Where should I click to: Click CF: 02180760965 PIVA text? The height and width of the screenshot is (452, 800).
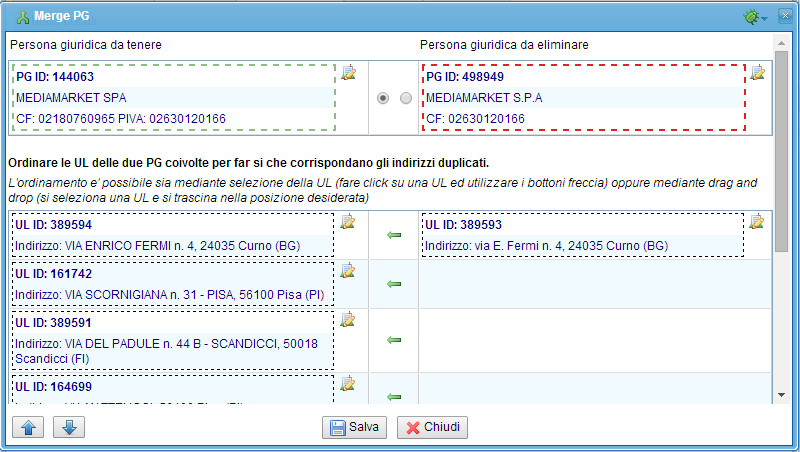(x=121, y=119)
